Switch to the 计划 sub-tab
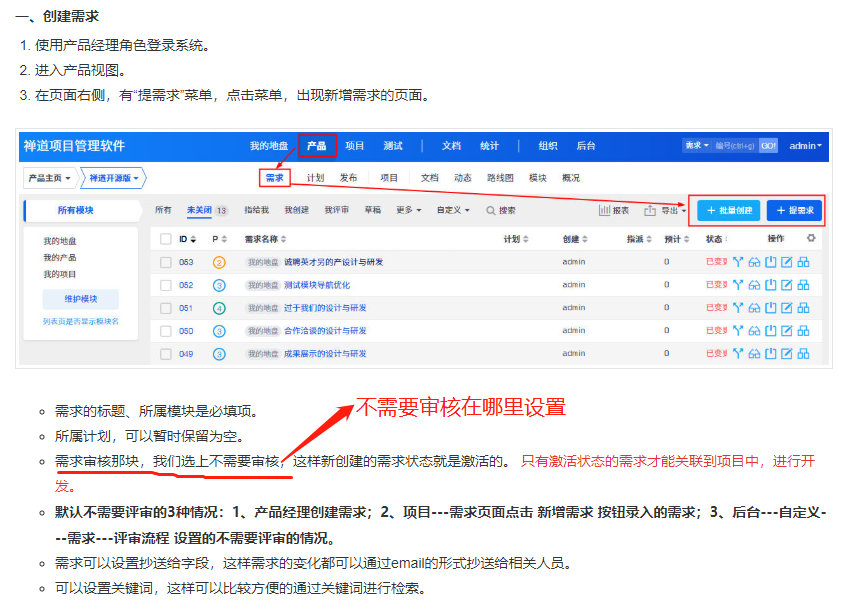Screen dimensions: 846x610 pyautogui.click(x=315, y=178)
